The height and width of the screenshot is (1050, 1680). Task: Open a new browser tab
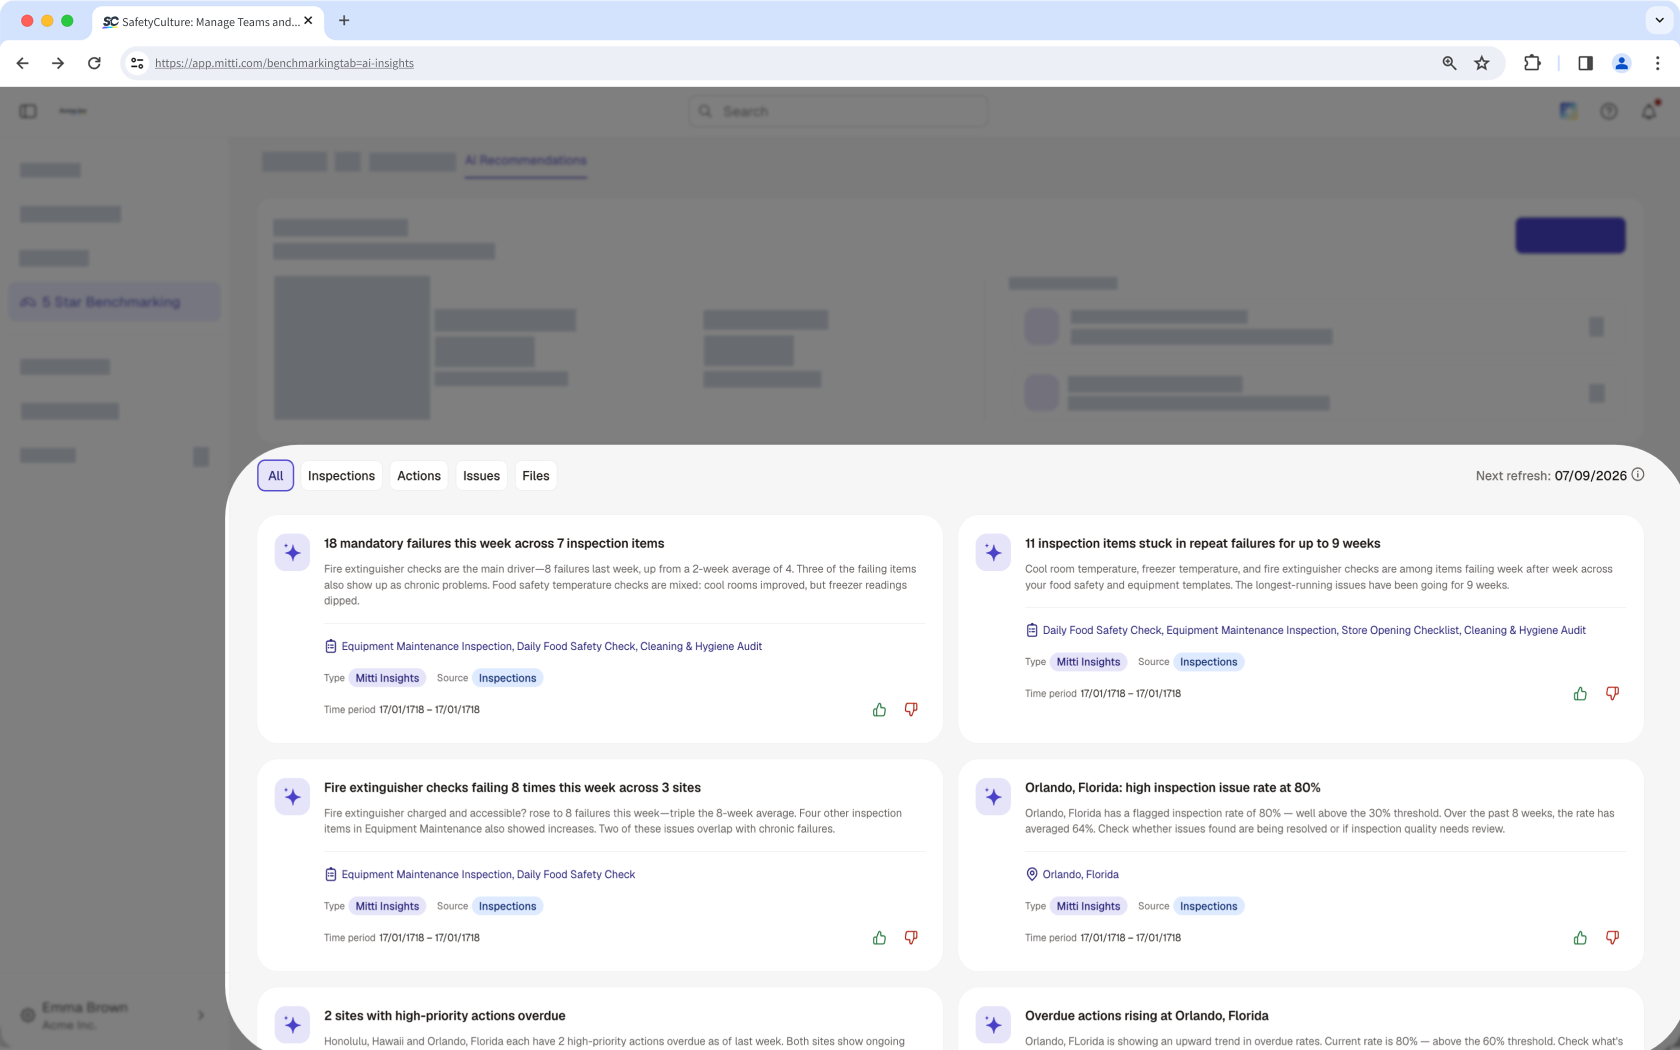[344, 21]
